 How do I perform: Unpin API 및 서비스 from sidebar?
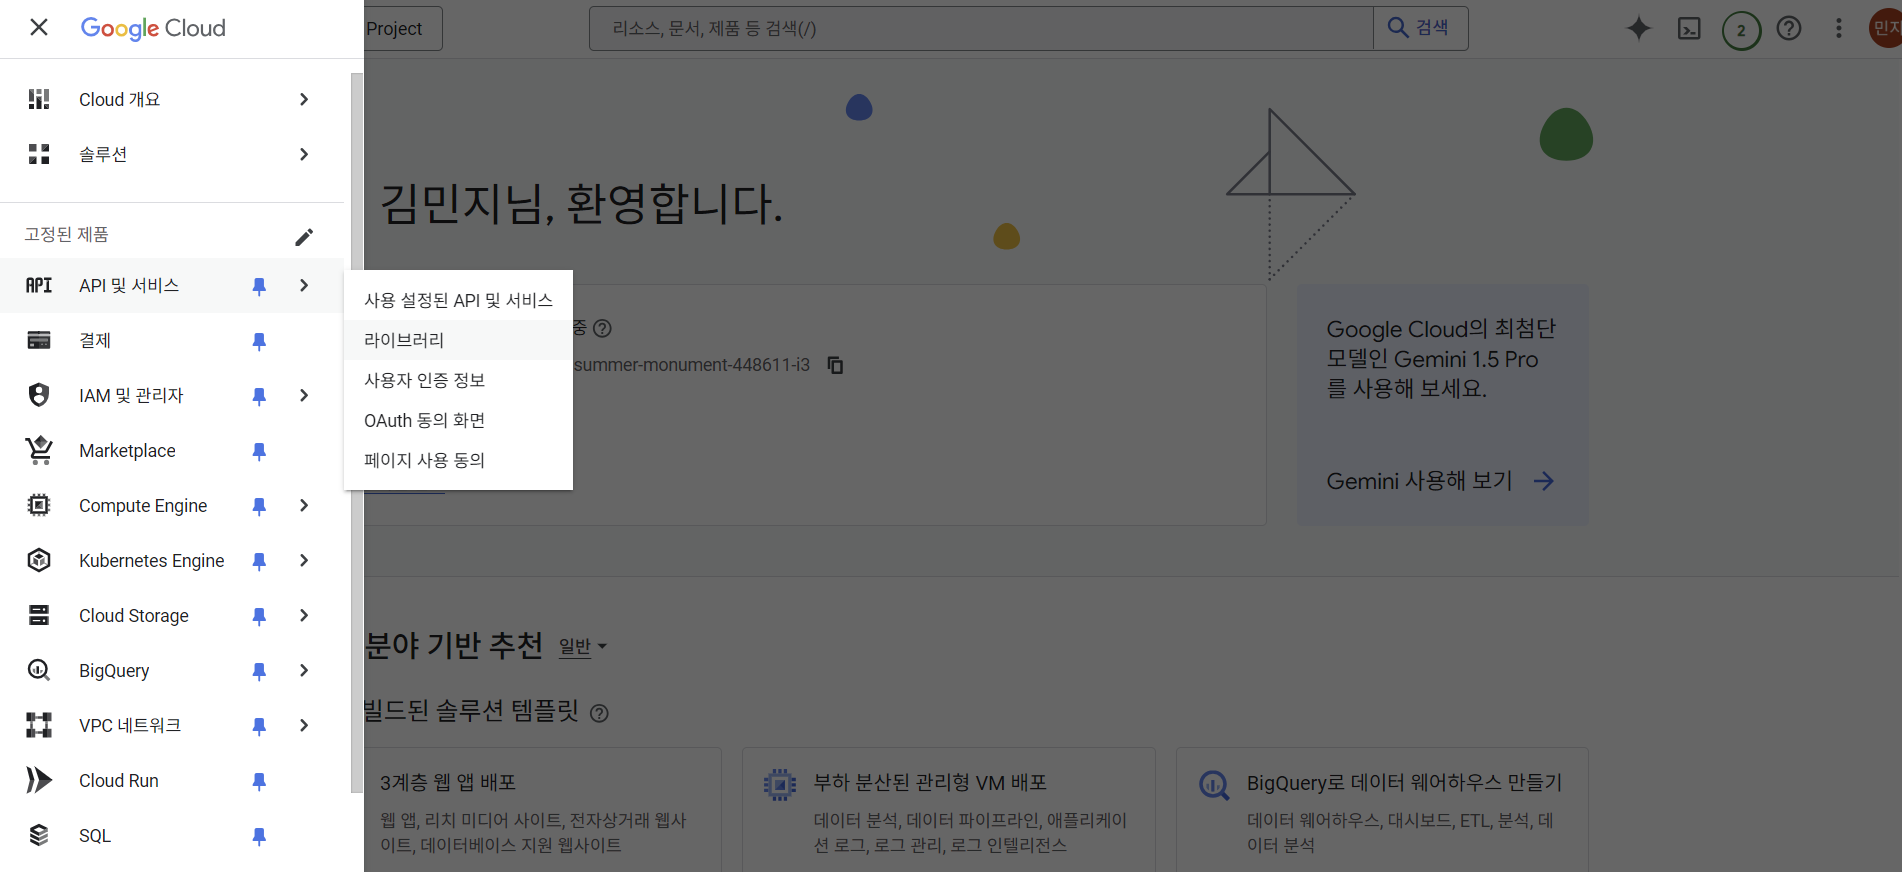coord(259,286)
